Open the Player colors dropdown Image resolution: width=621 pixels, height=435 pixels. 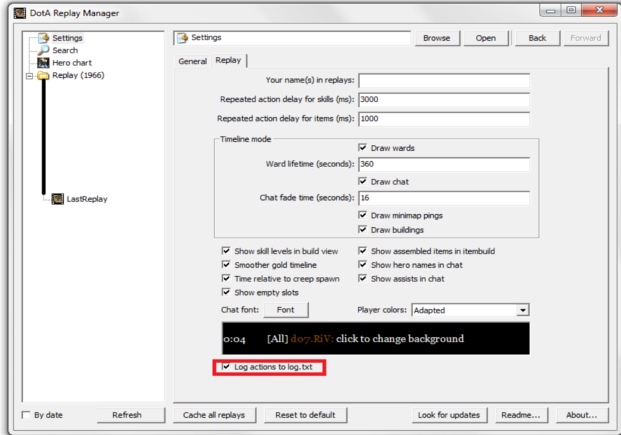tap(522, 310)
